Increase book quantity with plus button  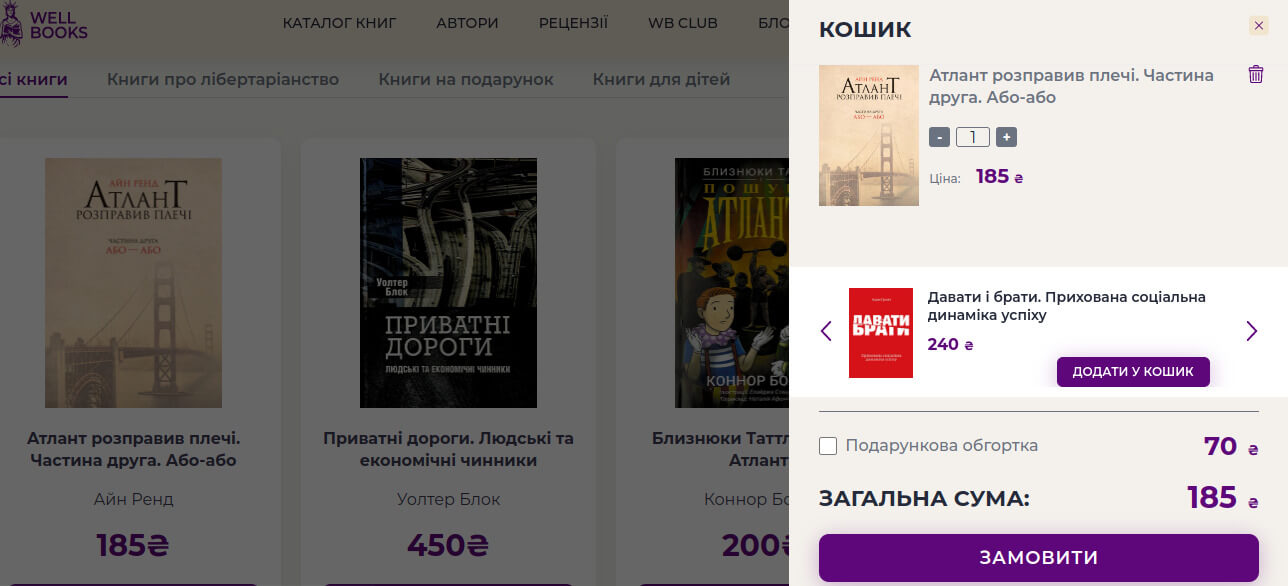click(1007, 137)
